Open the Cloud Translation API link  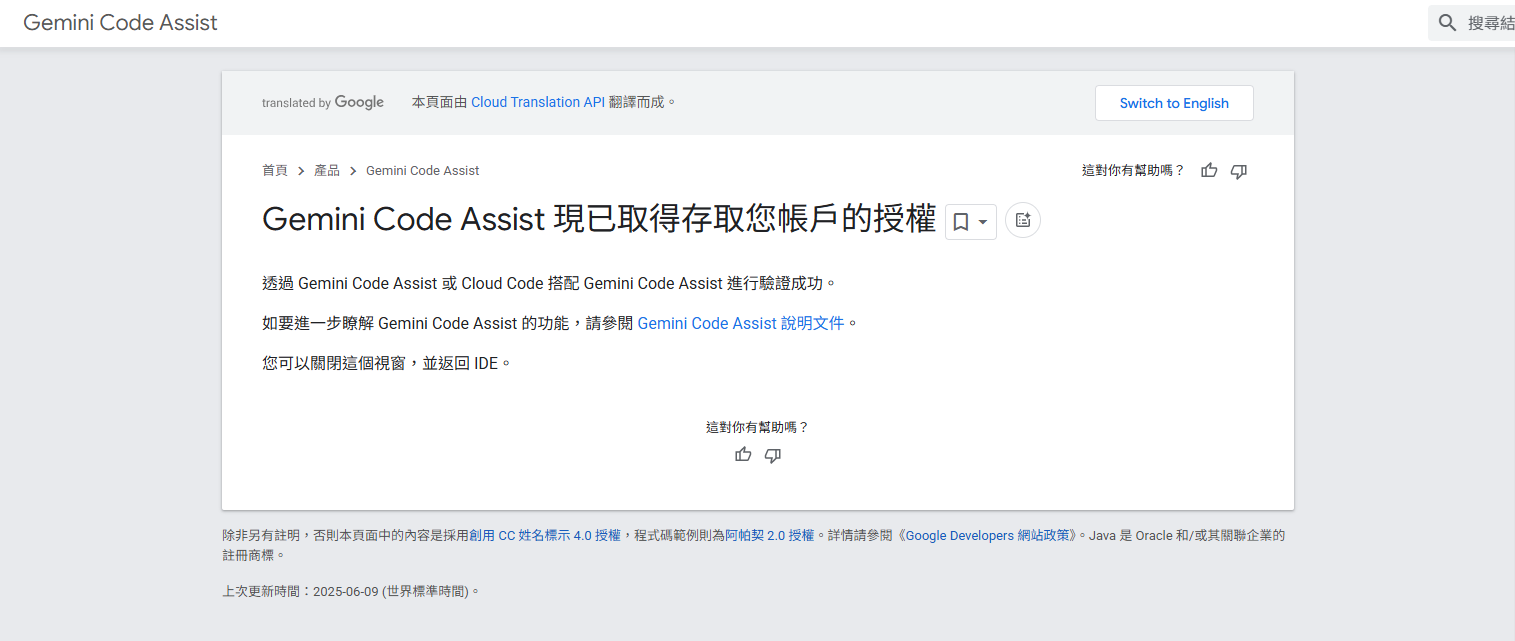[x=538, y=102]
